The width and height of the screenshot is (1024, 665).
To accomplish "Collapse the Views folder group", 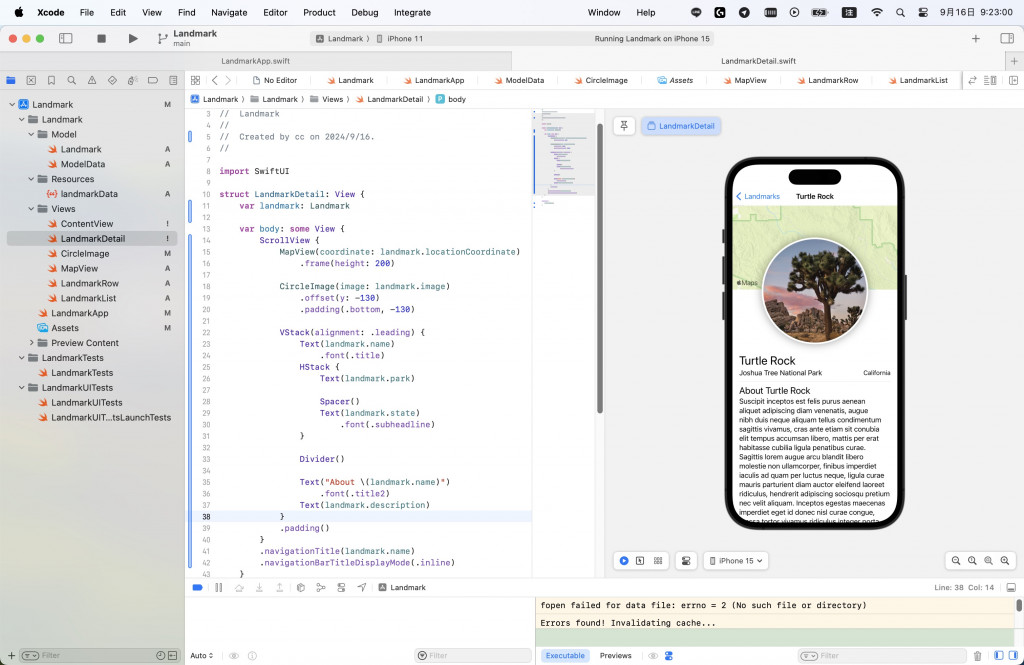I will [32, 209].
